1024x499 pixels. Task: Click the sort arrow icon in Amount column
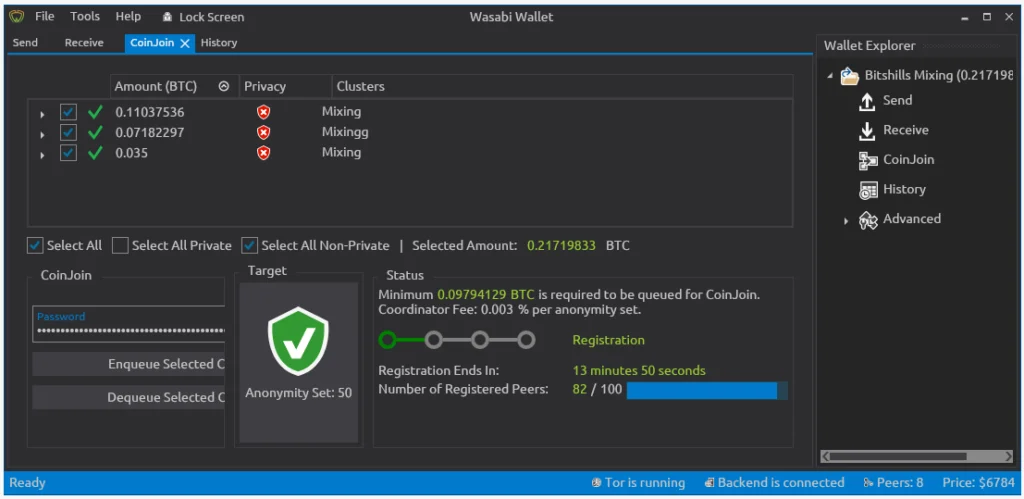point(224,86)
